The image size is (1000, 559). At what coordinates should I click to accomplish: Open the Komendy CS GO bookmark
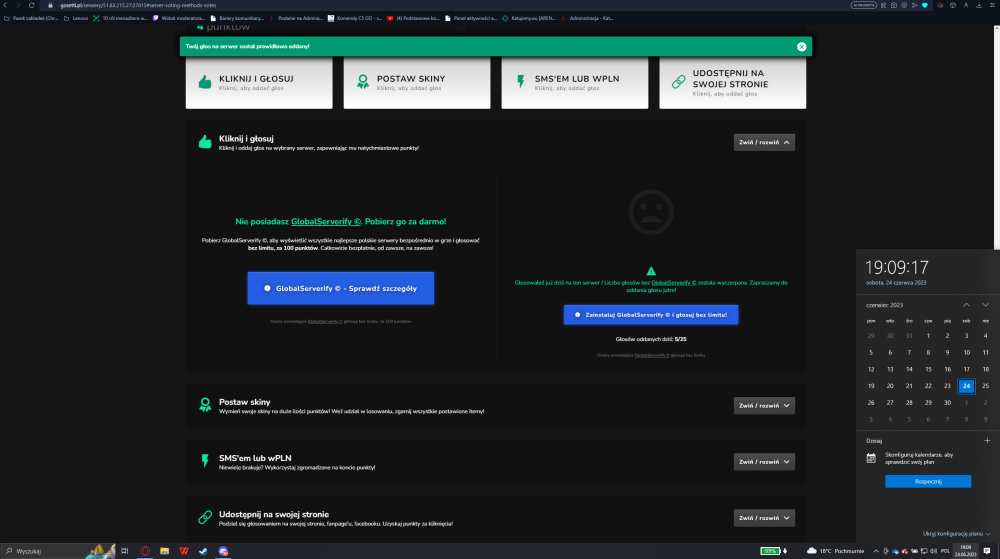coord(355,18)
